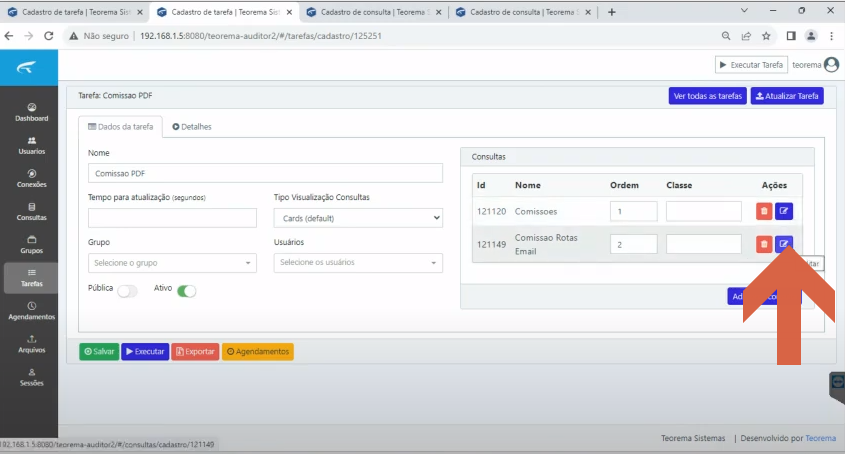Click the blue Executar button
Viewport: 845px width, 454px height.
[x=145, y=352]
